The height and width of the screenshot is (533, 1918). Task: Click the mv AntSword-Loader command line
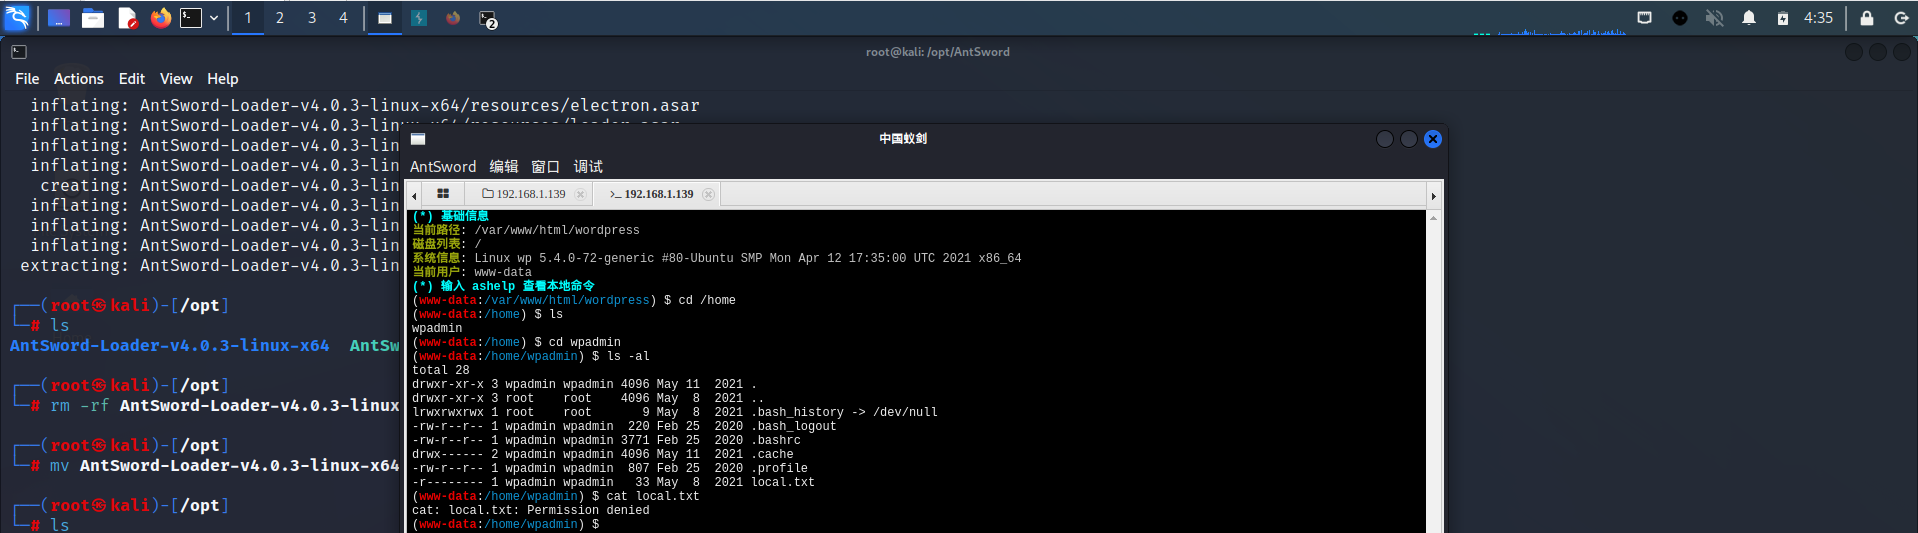pyautogui.click(x=225, y=466)
